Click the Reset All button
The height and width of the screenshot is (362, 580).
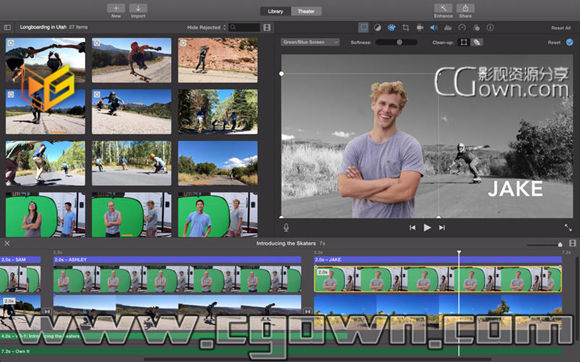click(561, 28)
